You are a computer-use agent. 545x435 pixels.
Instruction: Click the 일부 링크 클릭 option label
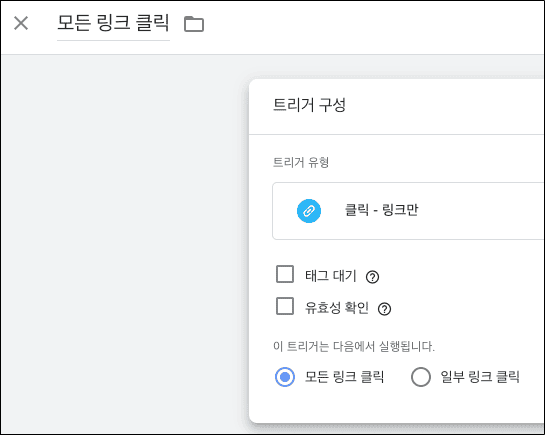(480, 377)
